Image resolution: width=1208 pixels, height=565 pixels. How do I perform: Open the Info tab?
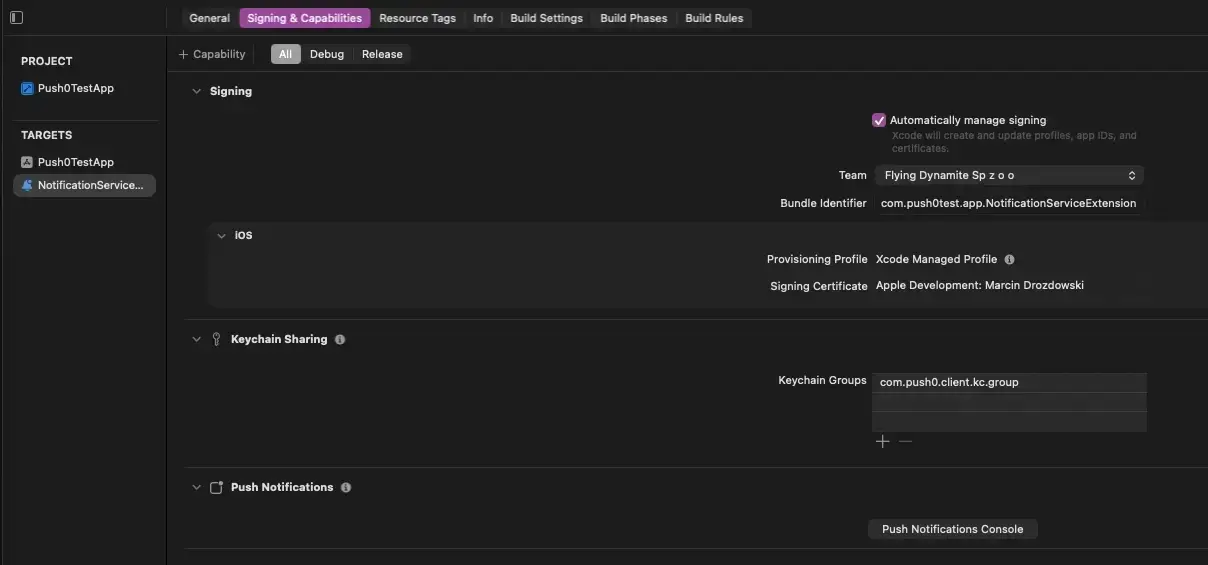(483, 18)
